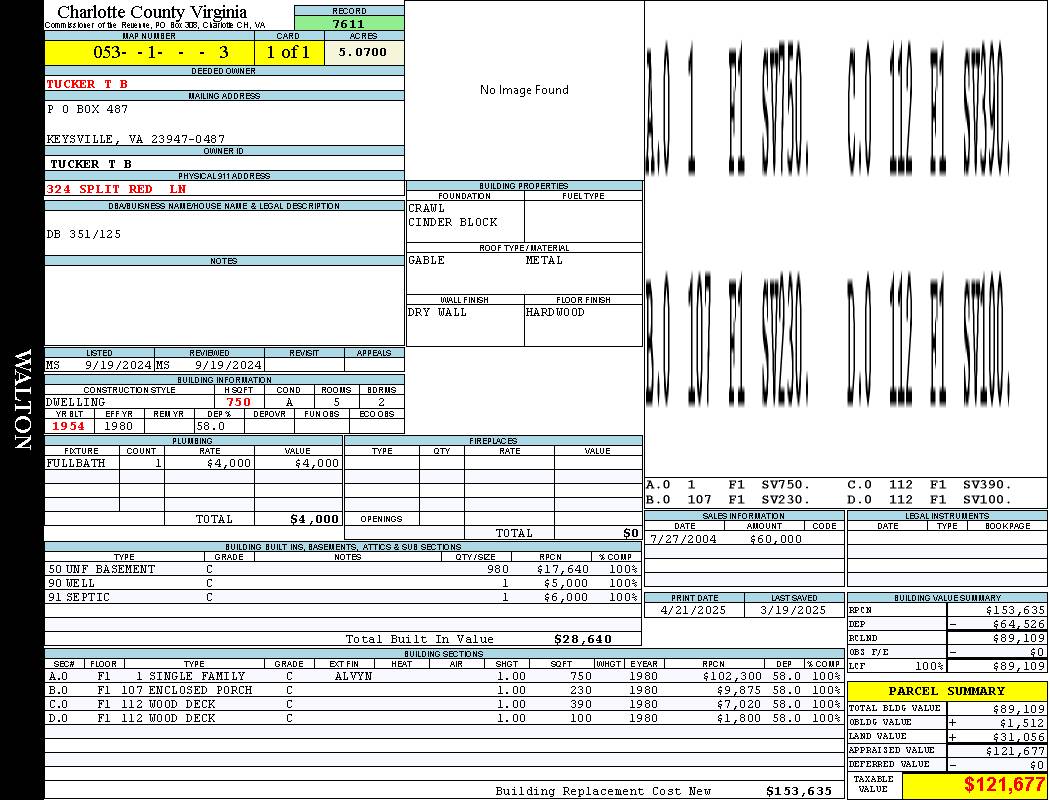Click construction style DWELLING
Screen dimensions: 1050x800
(76, 402)
